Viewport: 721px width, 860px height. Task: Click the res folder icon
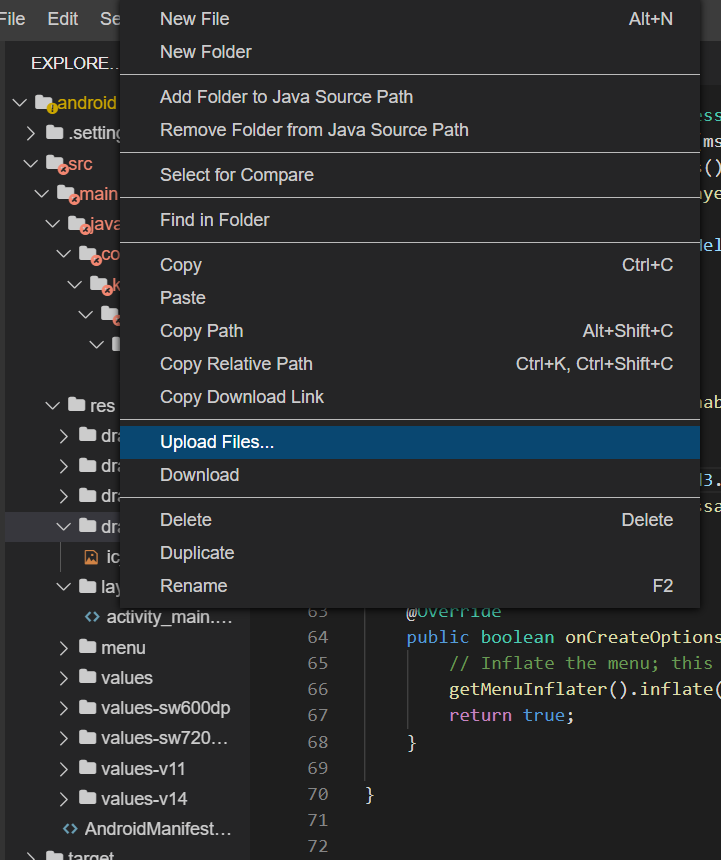click(76, 405)
